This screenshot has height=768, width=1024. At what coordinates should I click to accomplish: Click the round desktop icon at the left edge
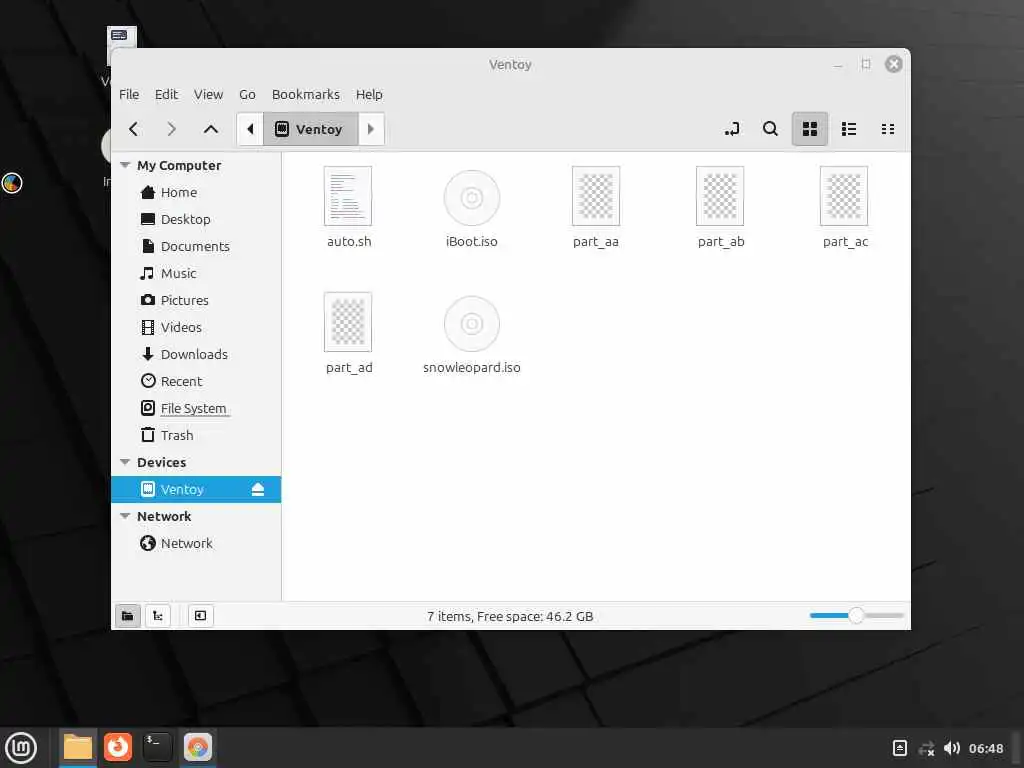(12, 183)
